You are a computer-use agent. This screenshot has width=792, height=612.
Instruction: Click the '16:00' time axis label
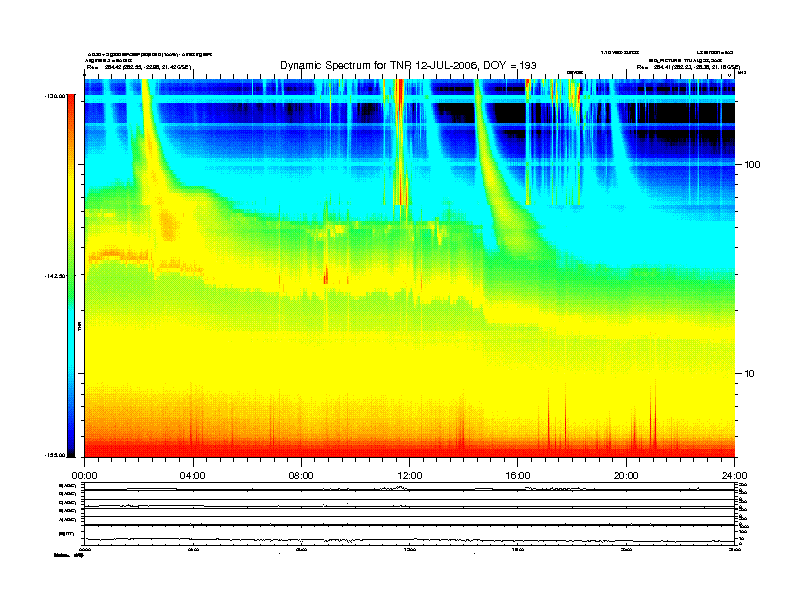click(518, 476)
